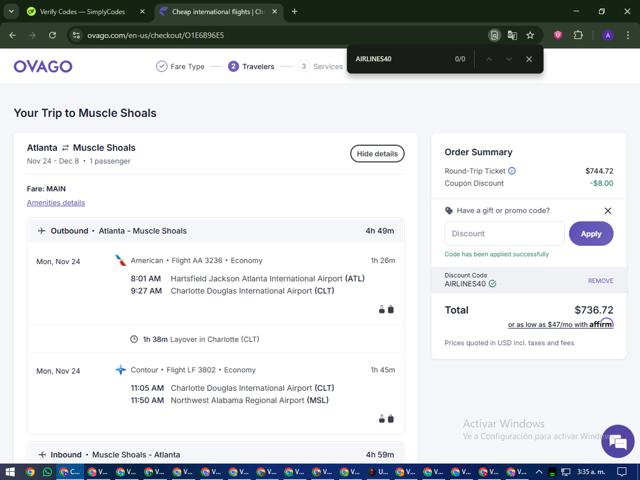Open site information icon in address bar
640x480 pixels.
(76, 36)
